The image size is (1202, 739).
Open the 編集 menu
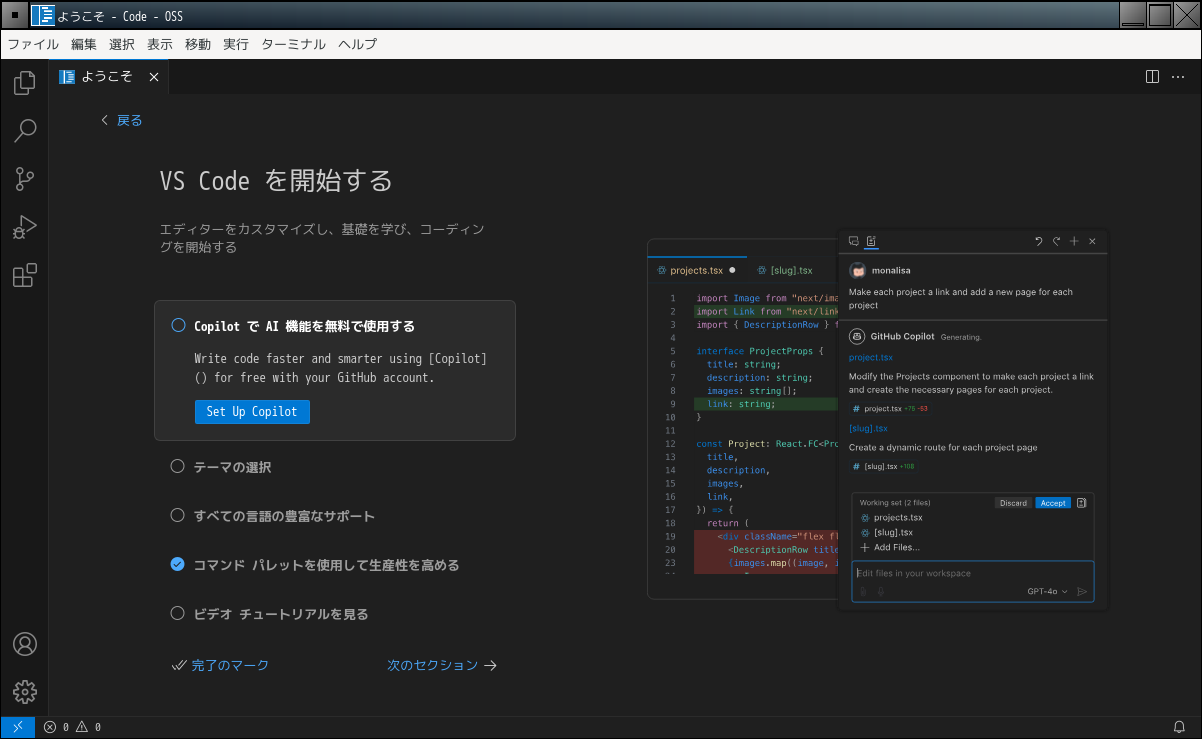click(x=84, y=44)
